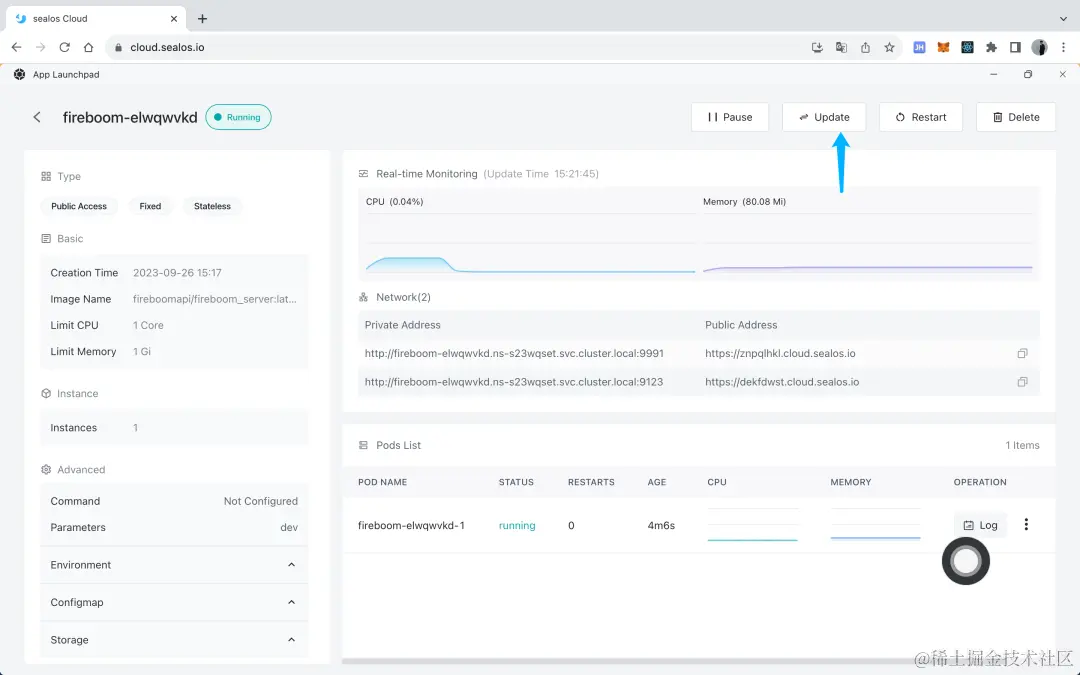Viewport: 1080px width, 675px height.
Task: Select the sealos Cloud browser tab
Action: click(94, 19)
